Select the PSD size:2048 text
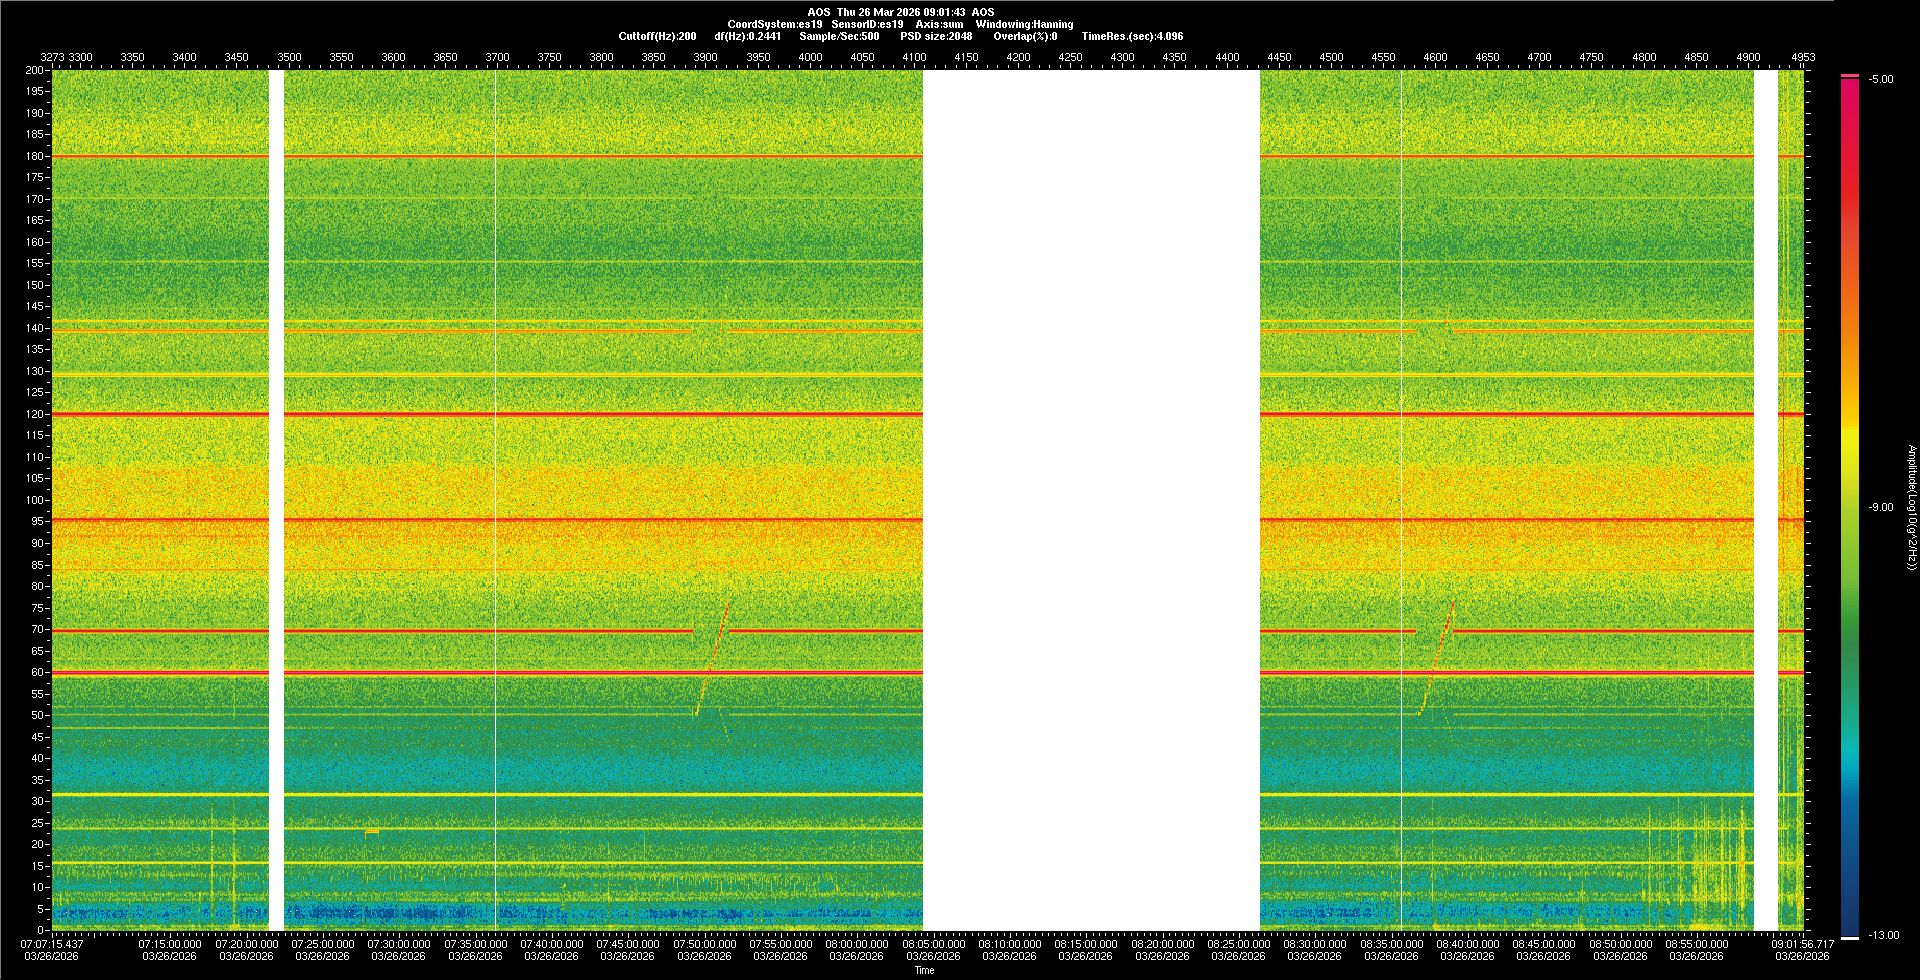The width and height of the screenshot is (1920, 980). pyautogui.click(x=936, y=36)
